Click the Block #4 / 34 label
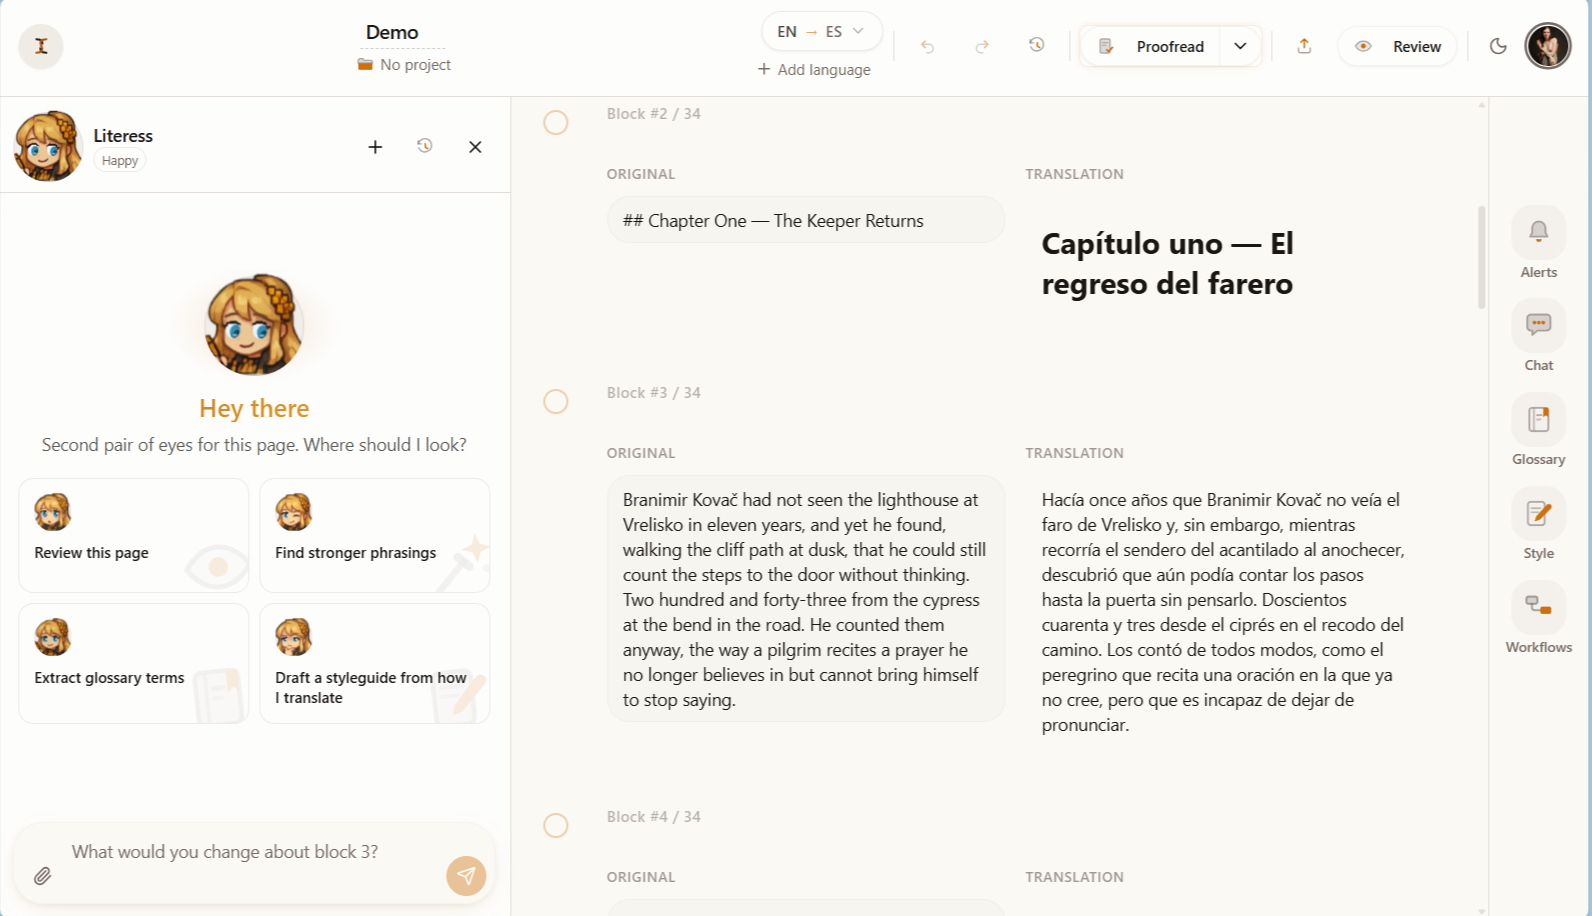The width and height of the screenshot is (1592, 916). pyautogui.click(x=653, y=816)
